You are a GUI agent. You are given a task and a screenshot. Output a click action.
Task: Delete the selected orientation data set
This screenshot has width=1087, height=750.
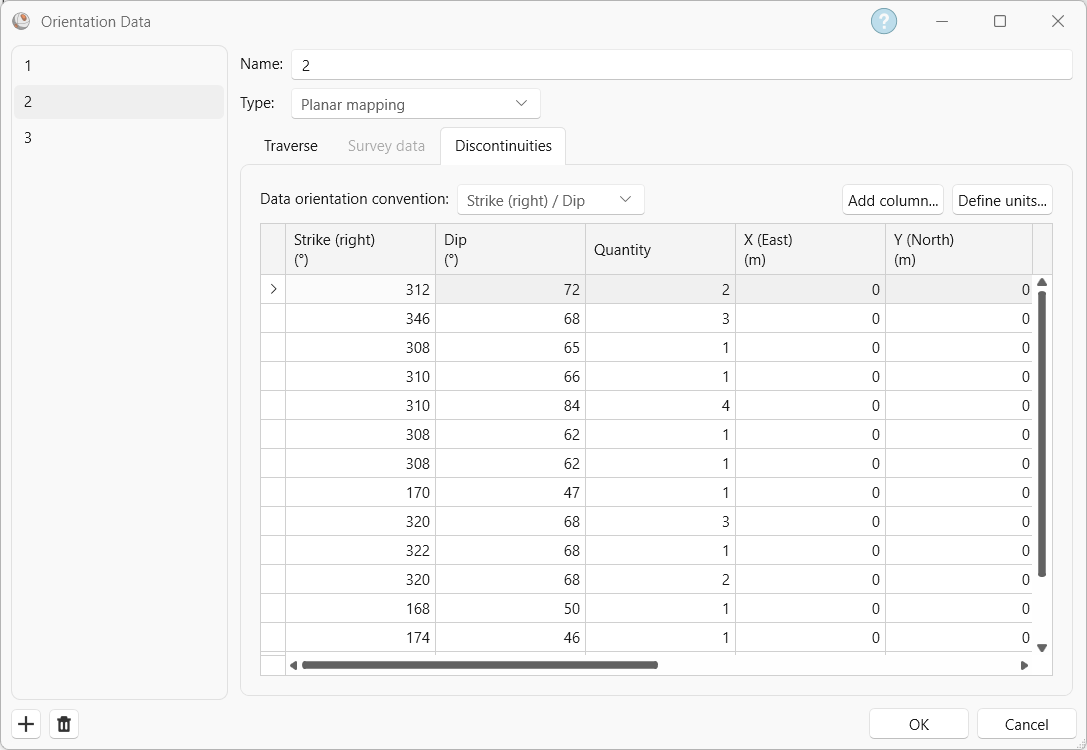[63, 723]
